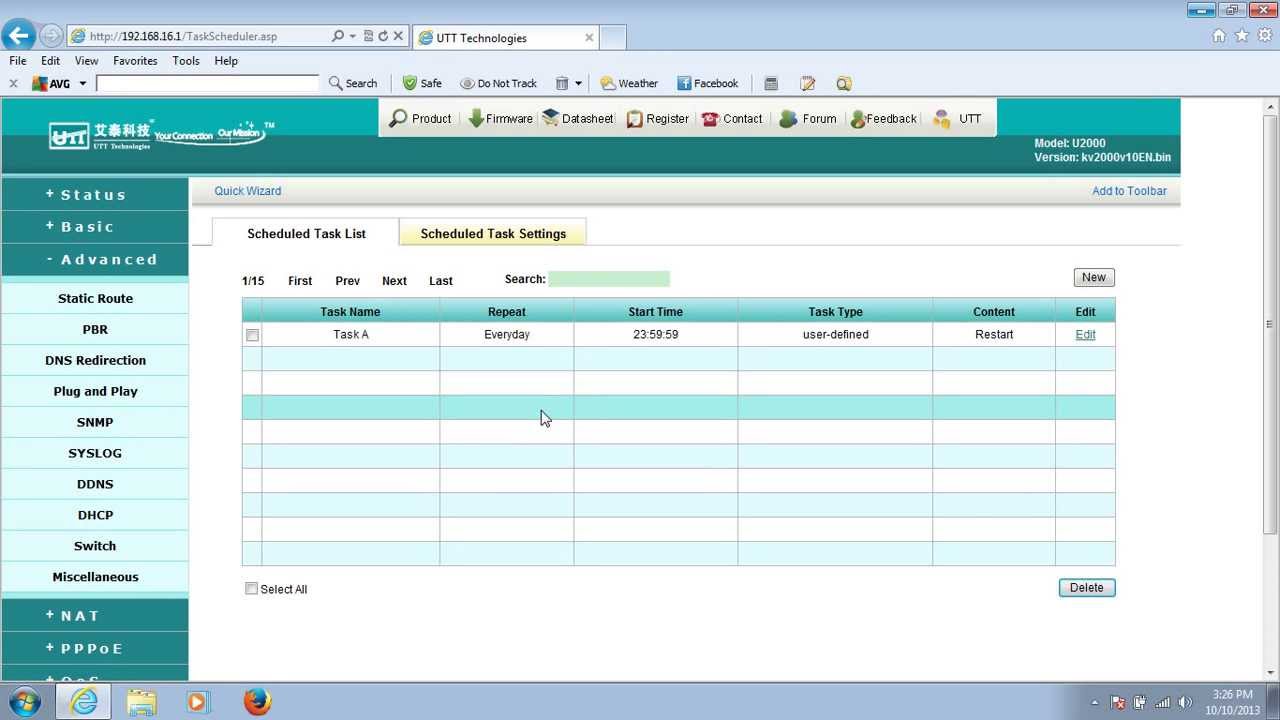This screenshot has width=1280, height=720.
Task: Click the volume speaker tray icon
Action: [1185, 702]
